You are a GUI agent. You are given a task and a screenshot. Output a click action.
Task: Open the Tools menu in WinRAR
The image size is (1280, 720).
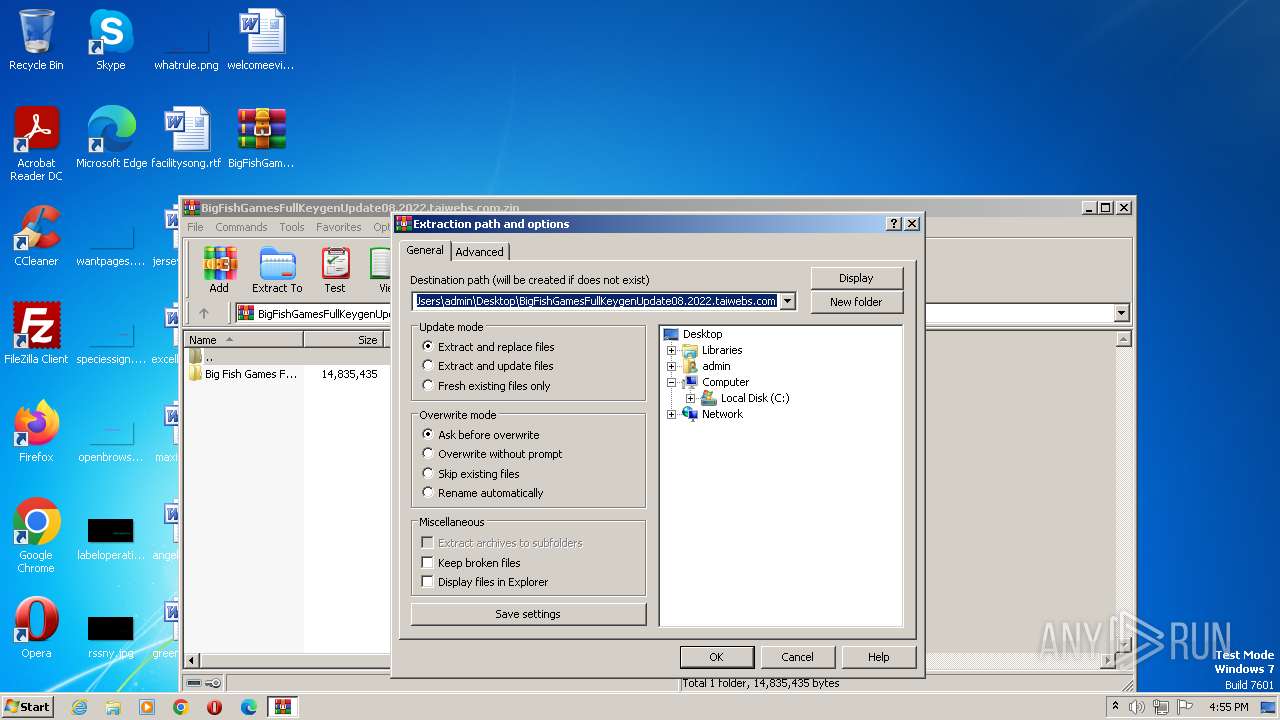coord(292,227)
